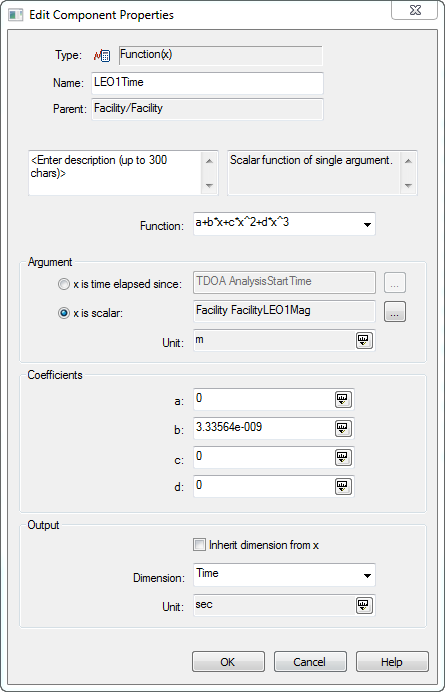The width and height of the screenshot is (445, 692).
Task: Open Help for this dialog
Action: (x=392, y=662)
